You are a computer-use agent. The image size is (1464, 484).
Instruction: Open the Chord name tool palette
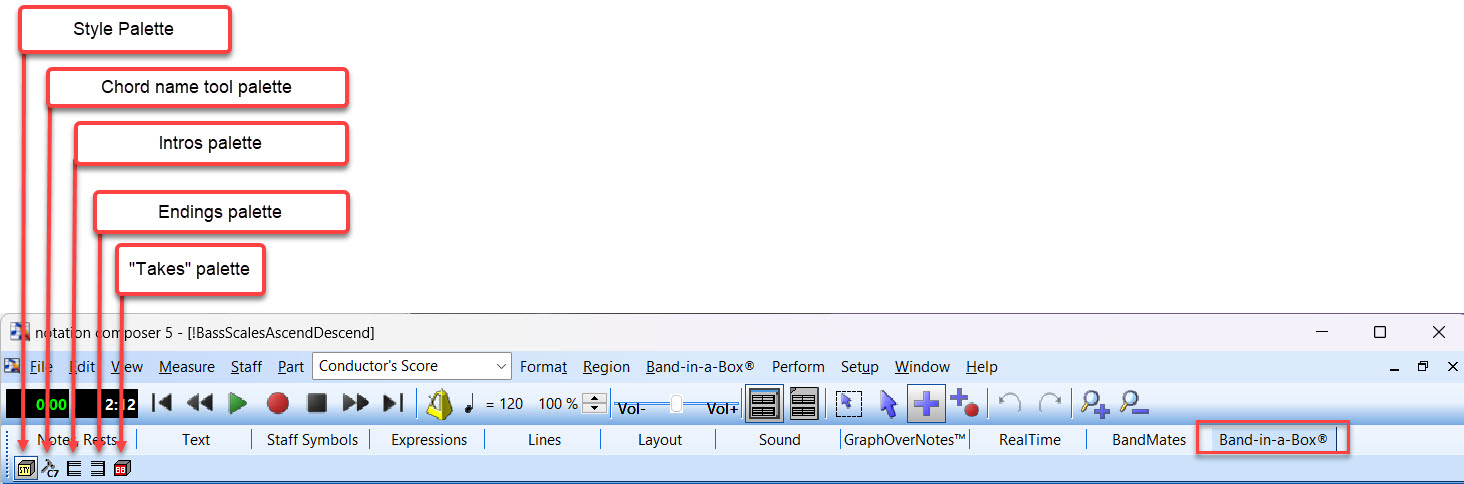(x=50, y=469)
